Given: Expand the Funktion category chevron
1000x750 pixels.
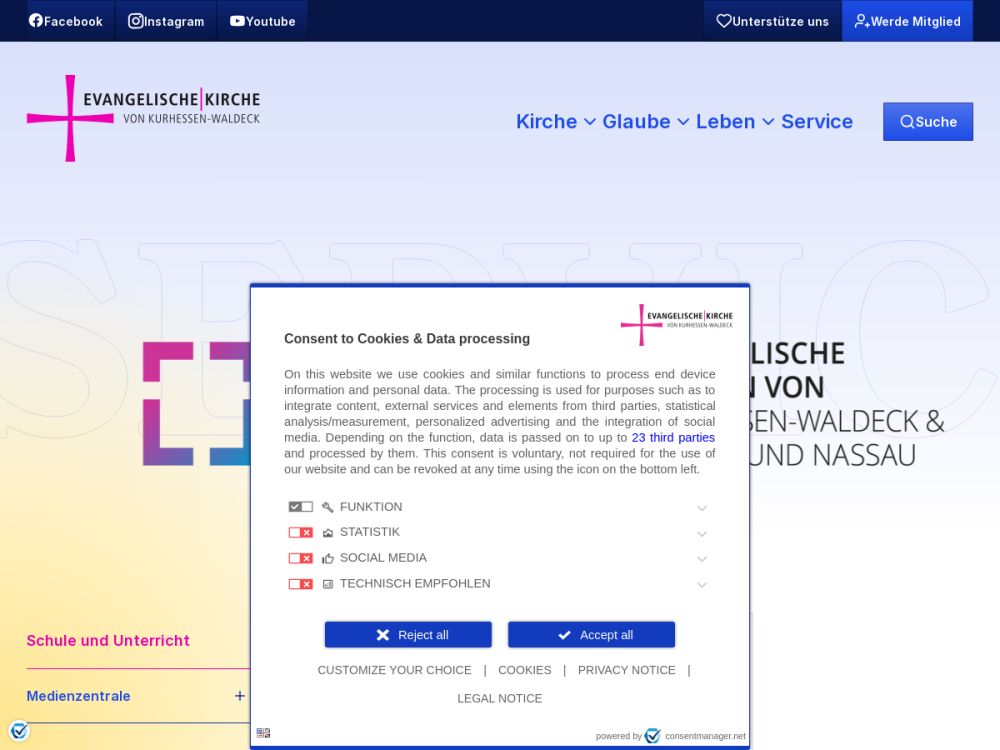Looking at the screenshot, I should point(702,508).
